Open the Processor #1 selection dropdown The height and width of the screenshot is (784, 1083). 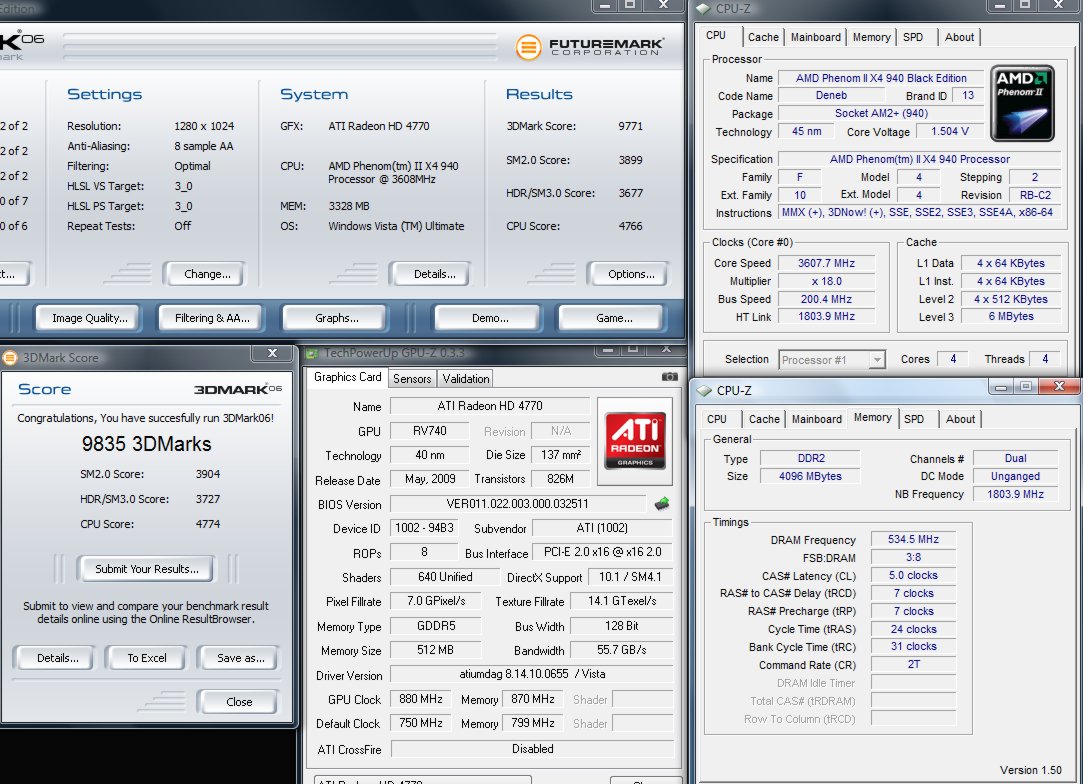876,360
